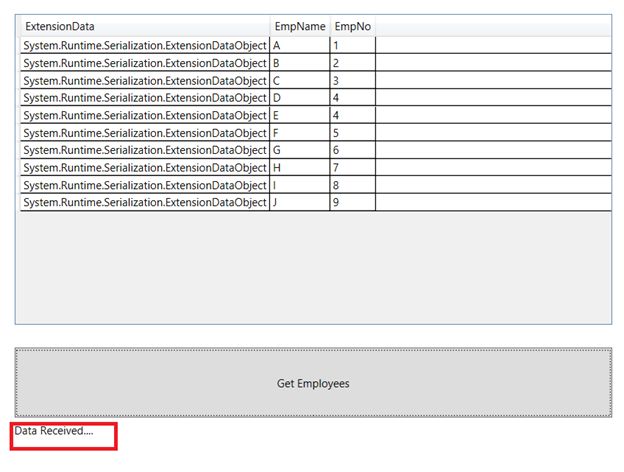
Task: Select EmpNo cell 5 in row F
Action: 353,133
